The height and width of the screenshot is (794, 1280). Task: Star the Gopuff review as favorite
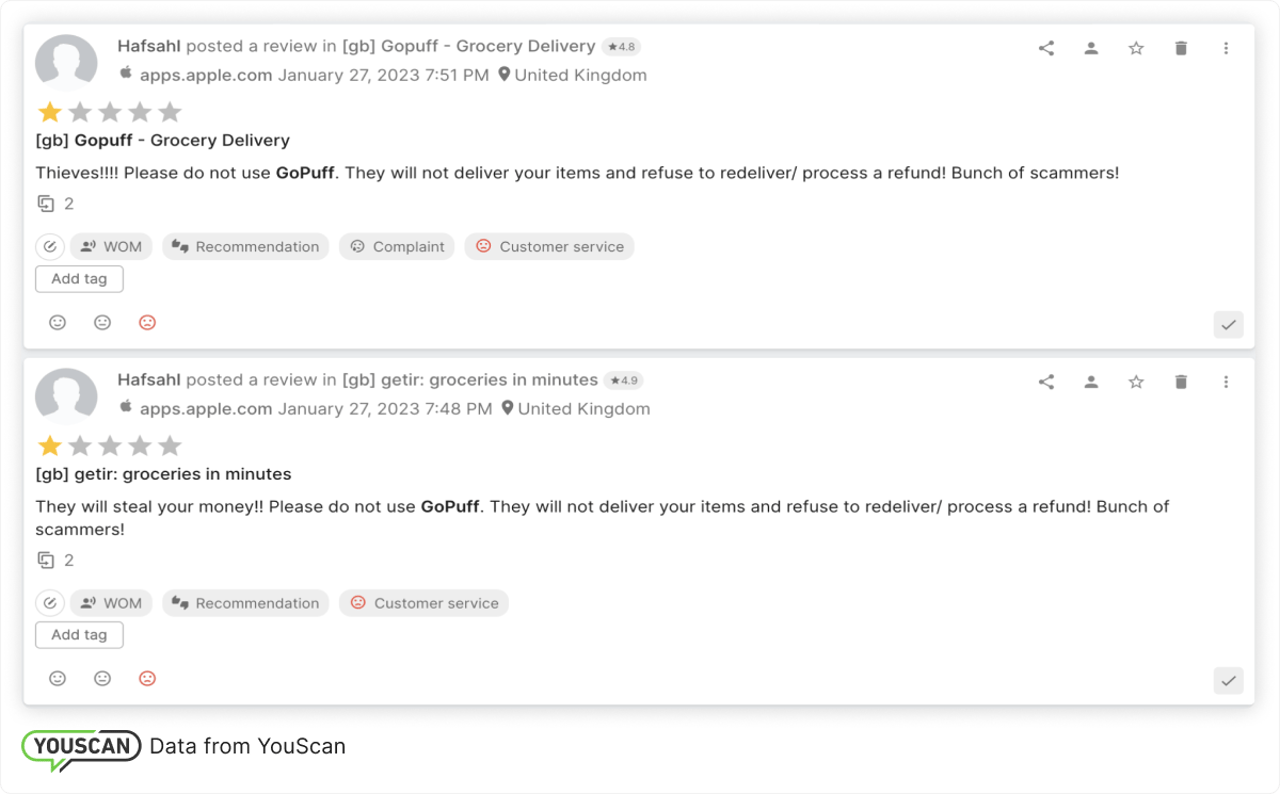tap(1136, 48)
